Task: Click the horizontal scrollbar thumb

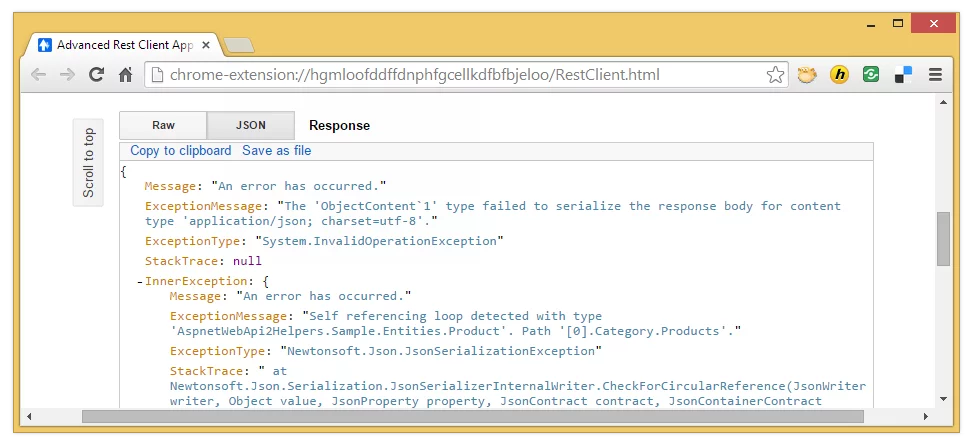Action: tap(473, 416)
